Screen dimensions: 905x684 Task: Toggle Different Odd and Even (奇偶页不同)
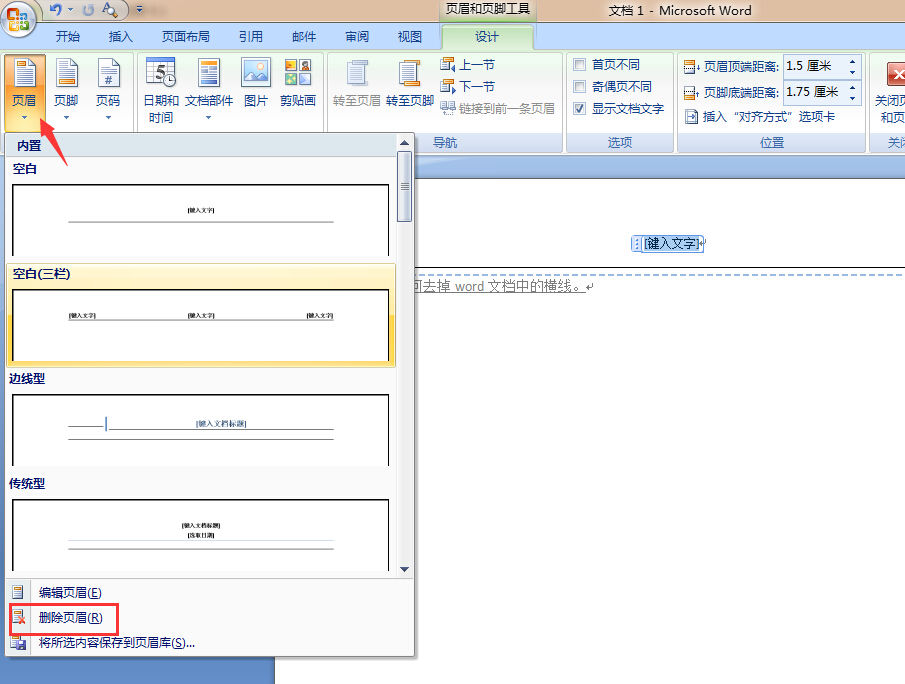tap(580, 87)
